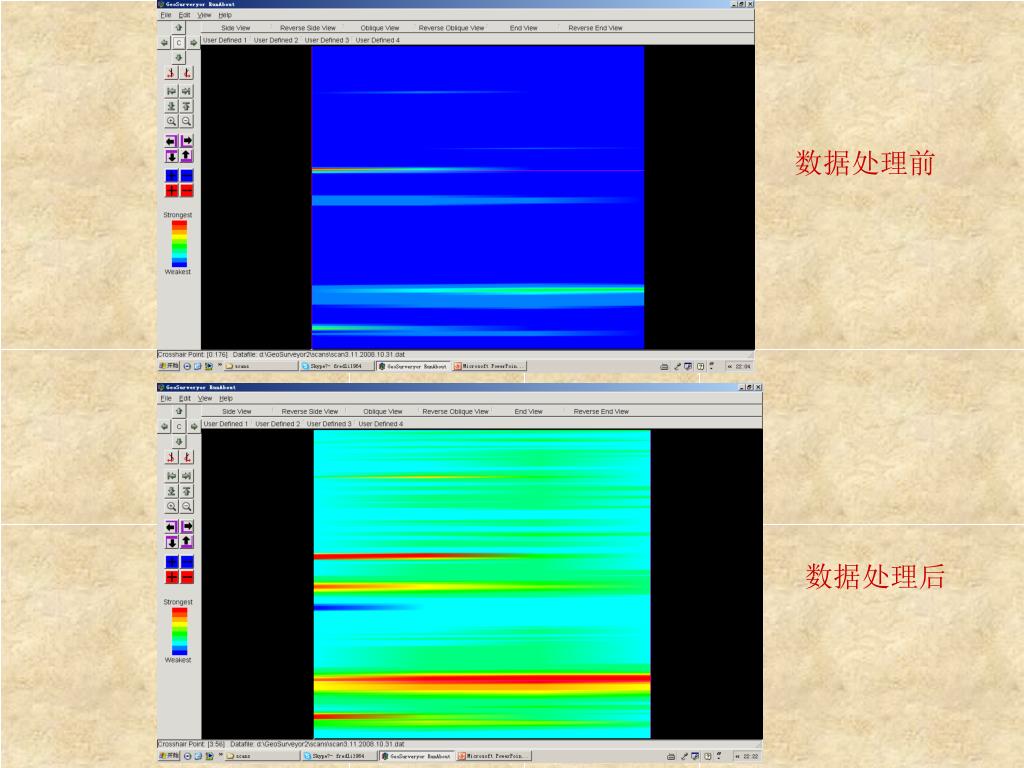Click blue plus button in upper window

coord(171,176)
